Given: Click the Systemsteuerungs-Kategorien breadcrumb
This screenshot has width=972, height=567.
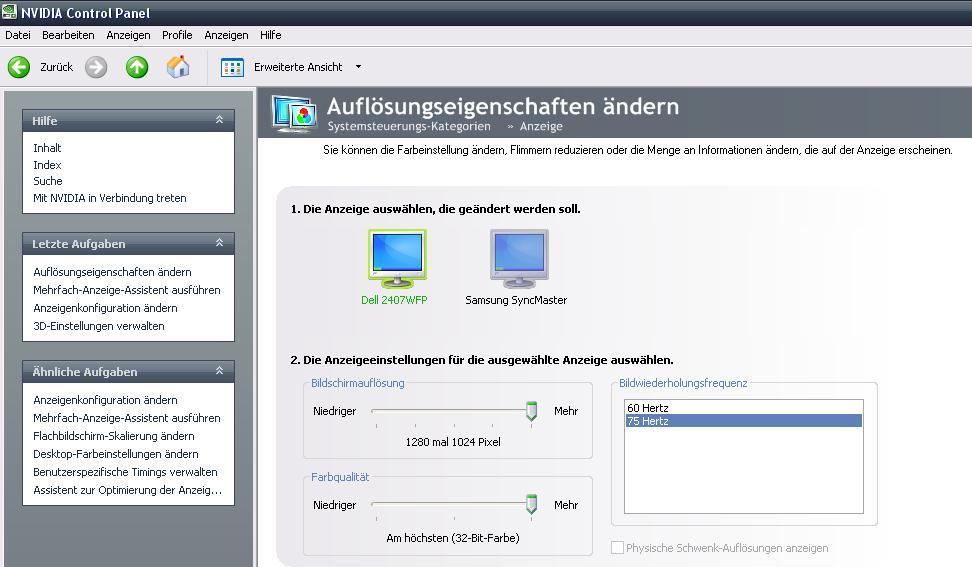Looking at the screenshot, I should (409, 126).
